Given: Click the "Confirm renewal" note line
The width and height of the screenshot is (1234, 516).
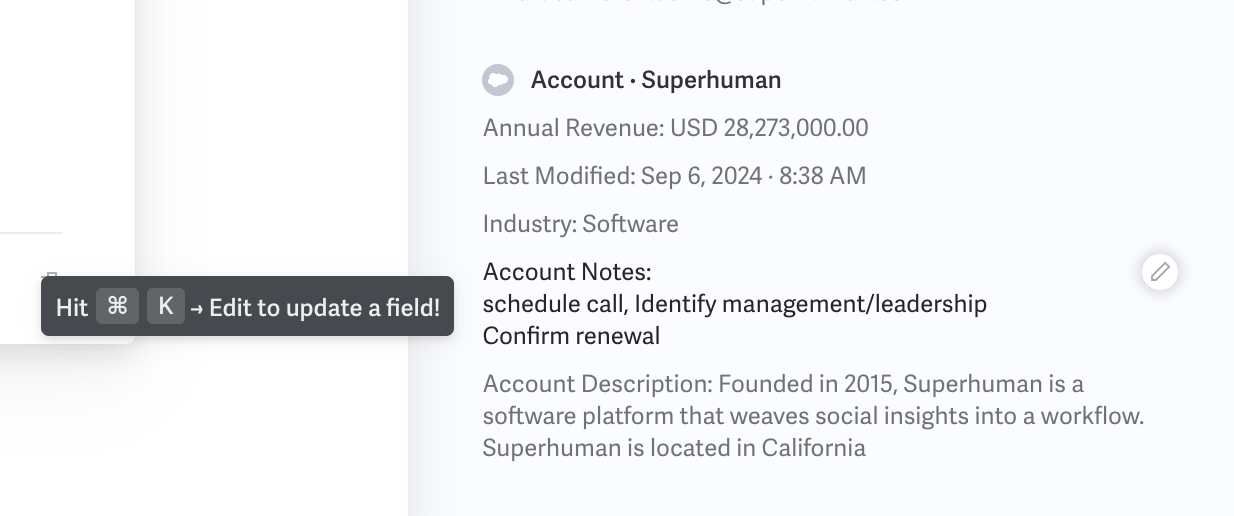Looking at the screenshot, I should 571,336.
